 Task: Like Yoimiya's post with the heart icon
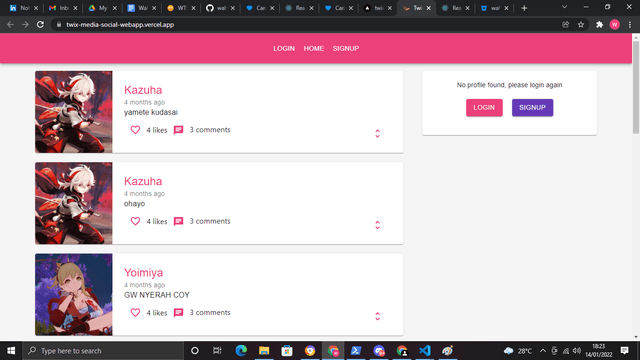[x=135, y=313]
